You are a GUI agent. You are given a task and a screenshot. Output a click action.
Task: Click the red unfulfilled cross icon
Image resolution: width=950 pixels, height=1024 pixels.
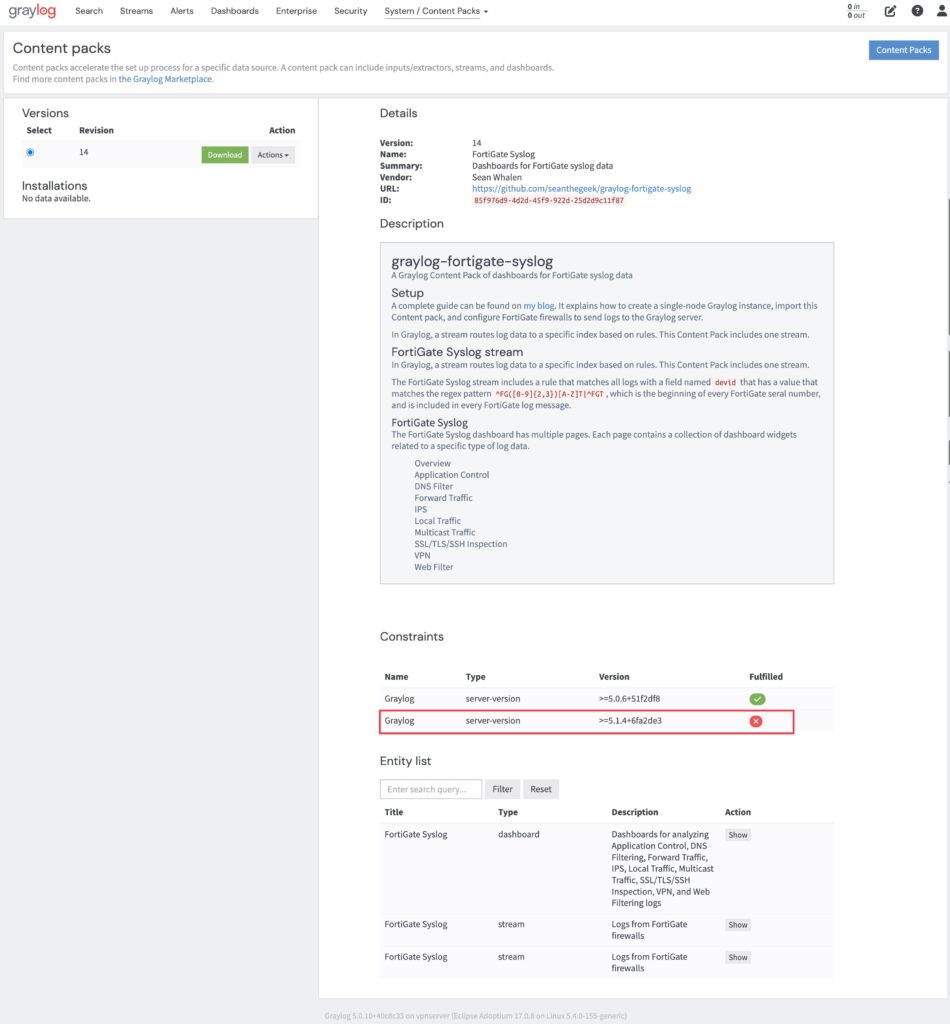[755, 721]
